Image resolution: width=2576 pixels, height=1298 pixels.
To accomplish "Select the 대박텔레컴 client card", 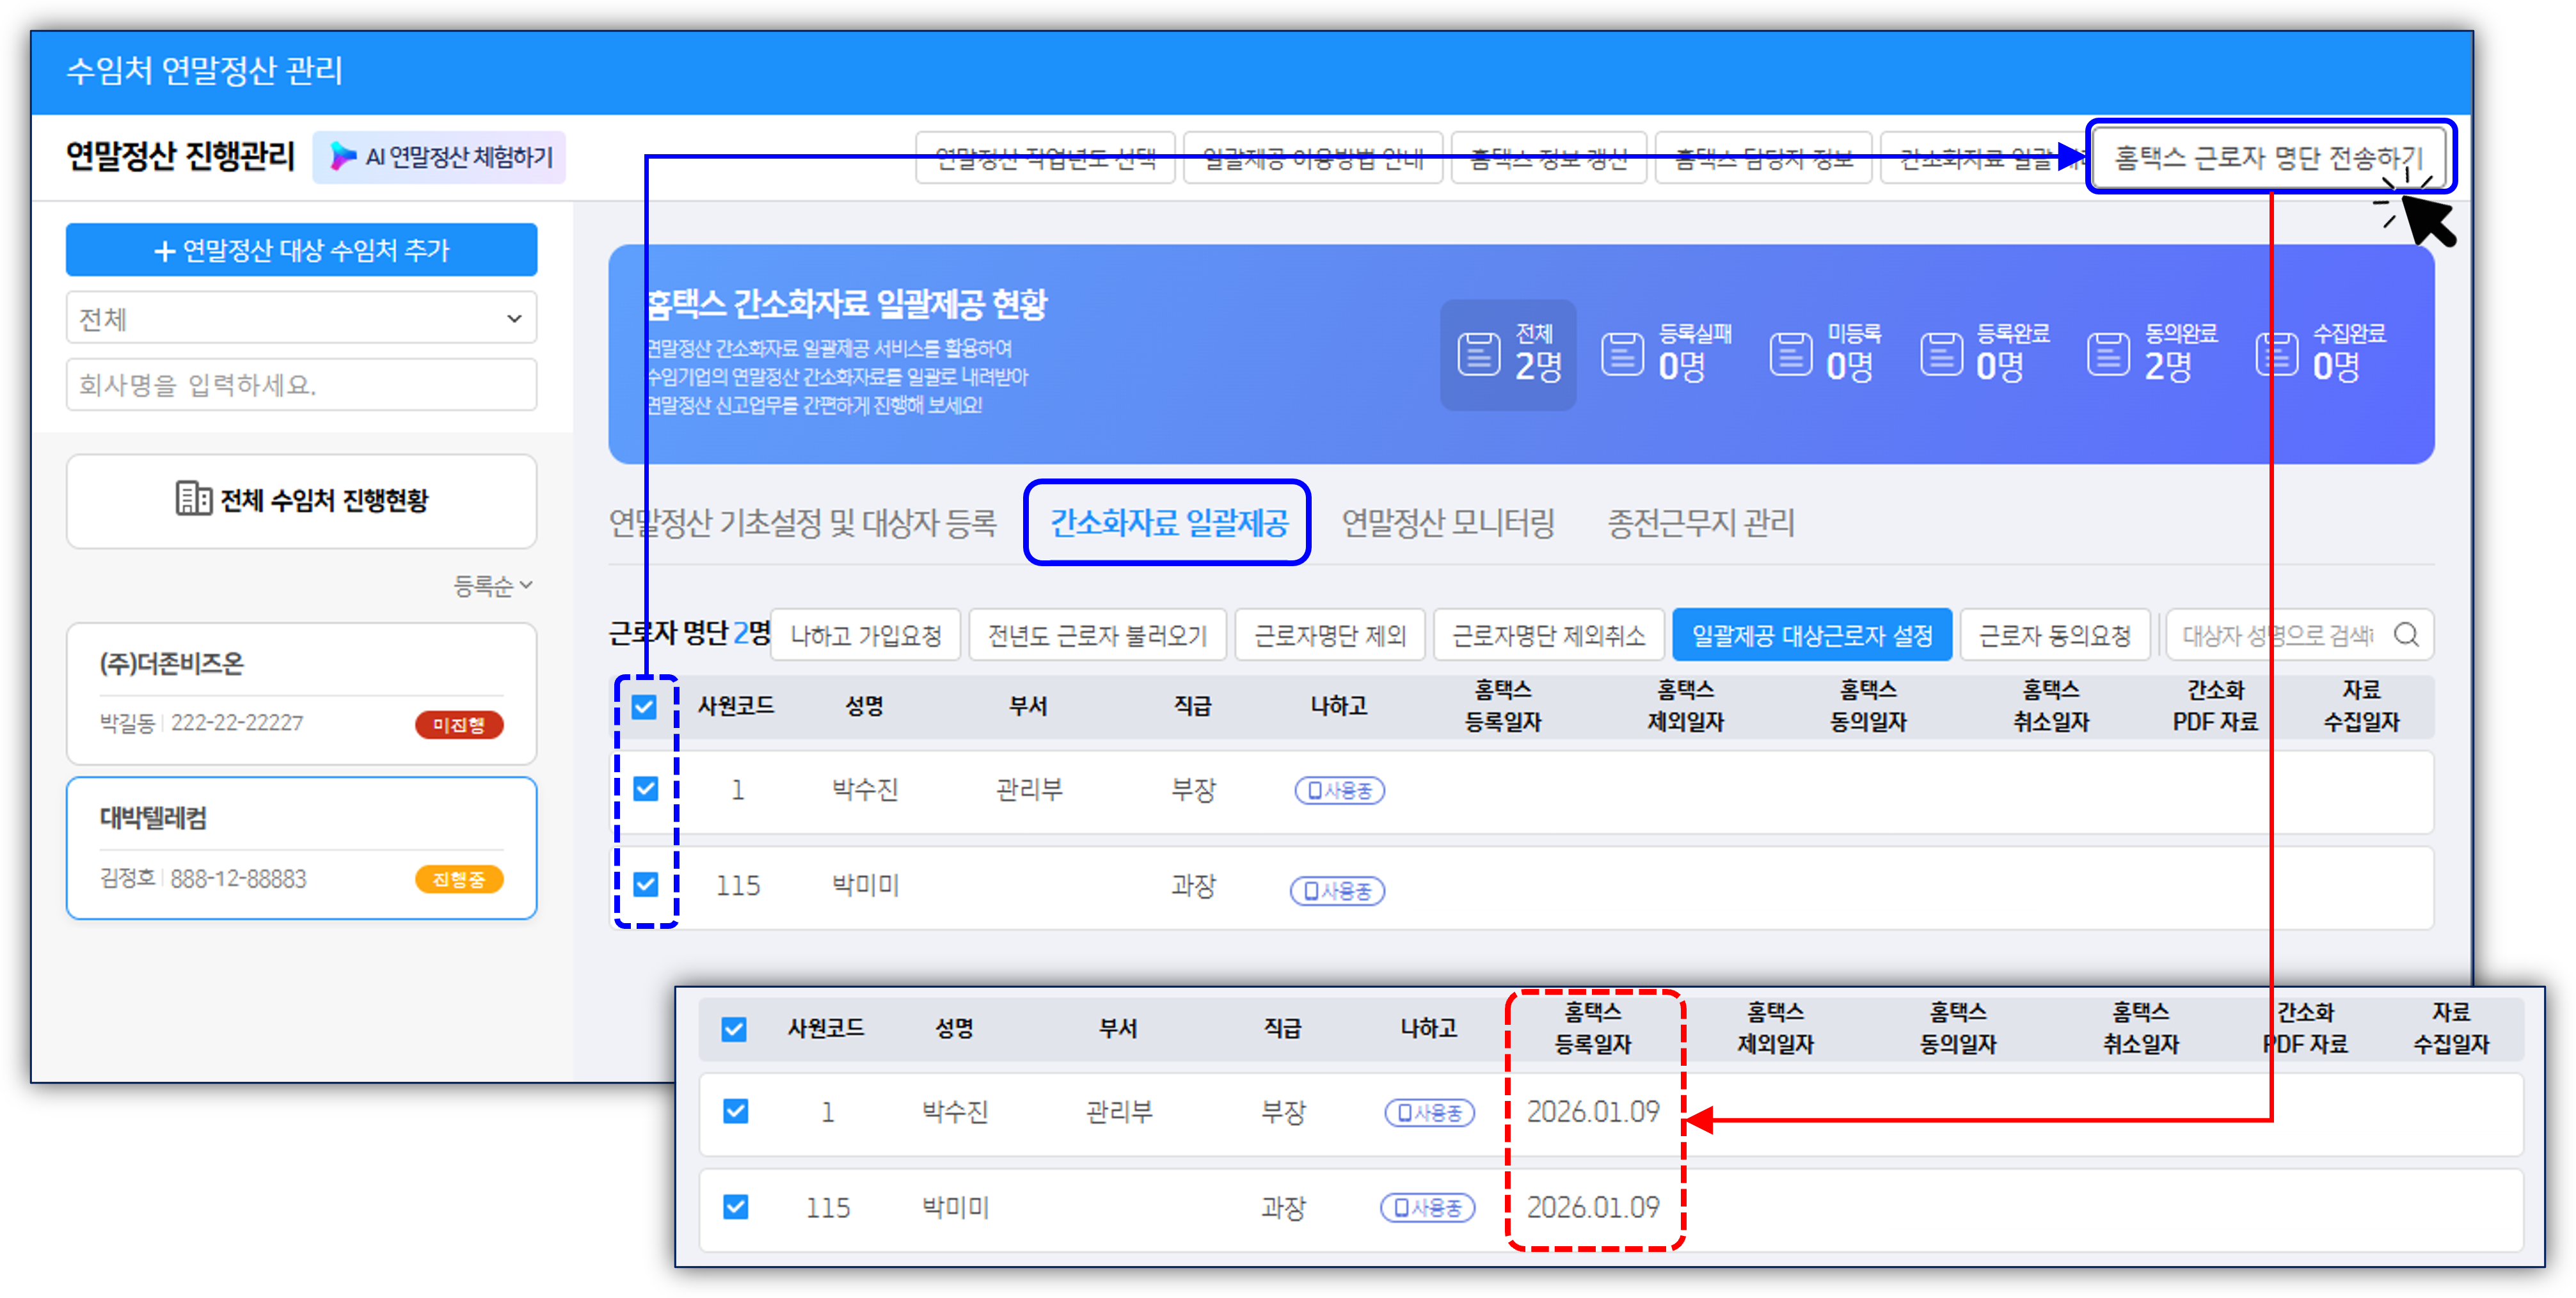I will point(301,848).
